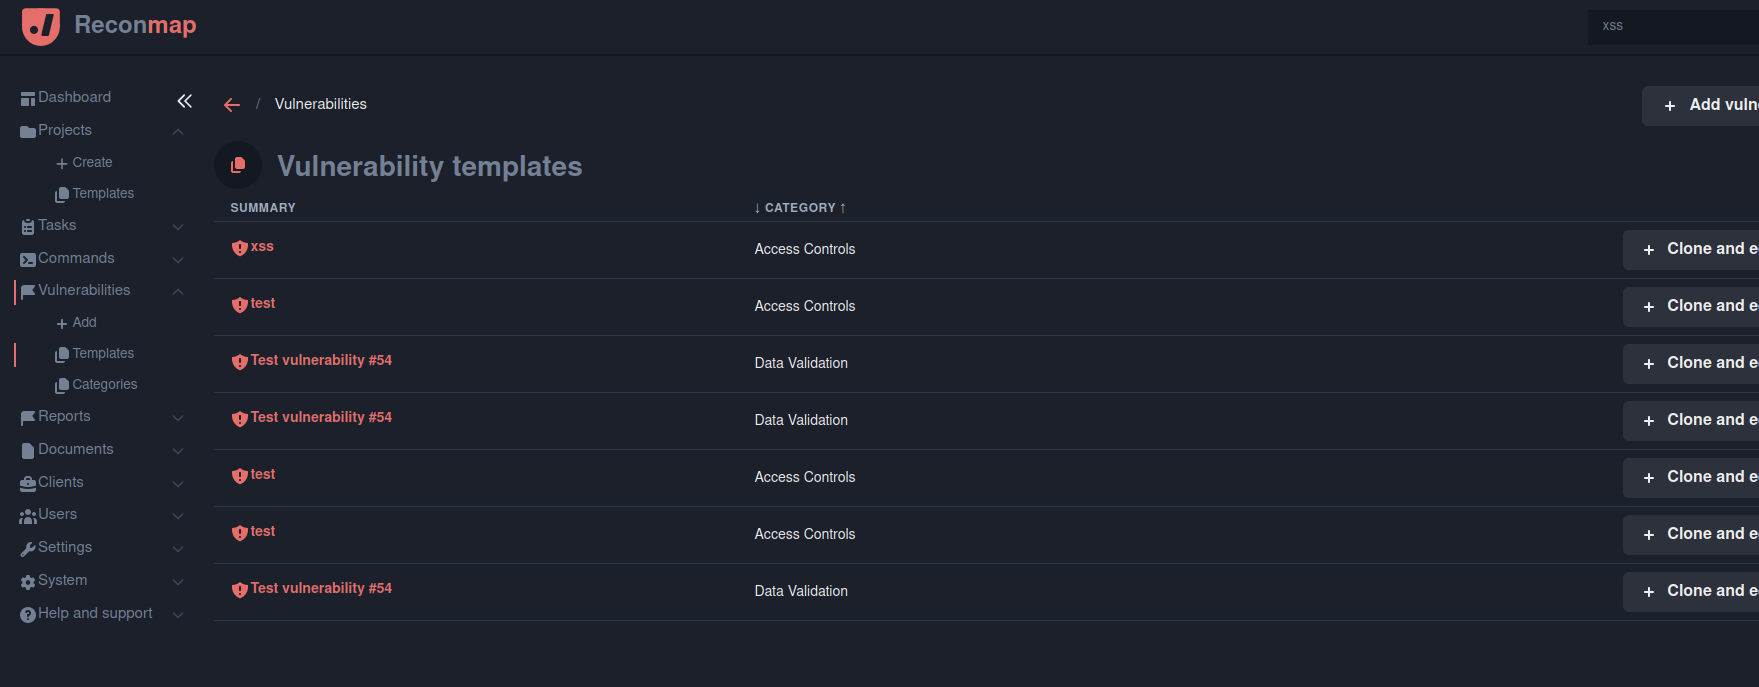Screen dimensions: 1759x687
Task: Select the Clients icon in the sidebar
Action: tap(28, 482)
